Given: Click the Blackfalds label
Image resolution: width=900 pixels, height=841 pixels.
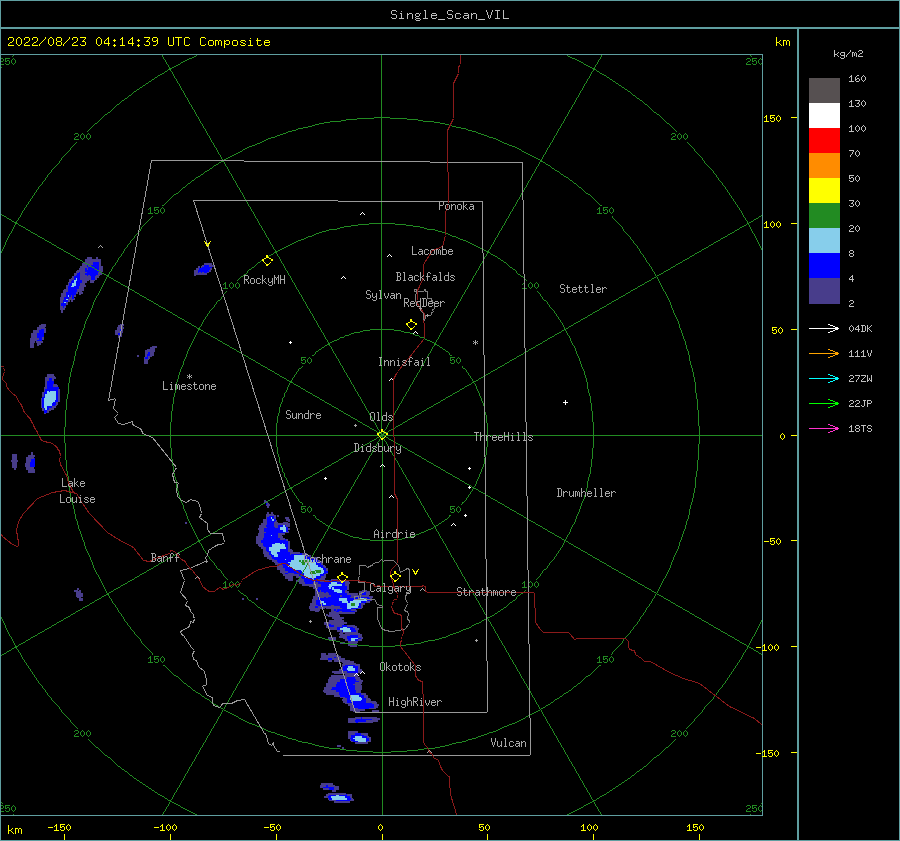Looking at the screenshot, I should [x=425, y=277].
